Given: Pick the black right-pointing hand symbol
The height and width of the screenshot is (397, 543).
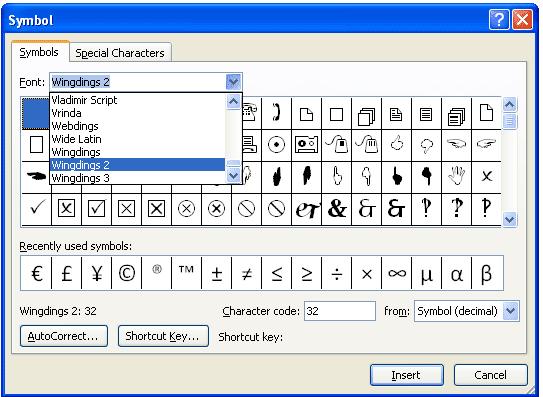Looking at the screenshot, I should 36,177.
